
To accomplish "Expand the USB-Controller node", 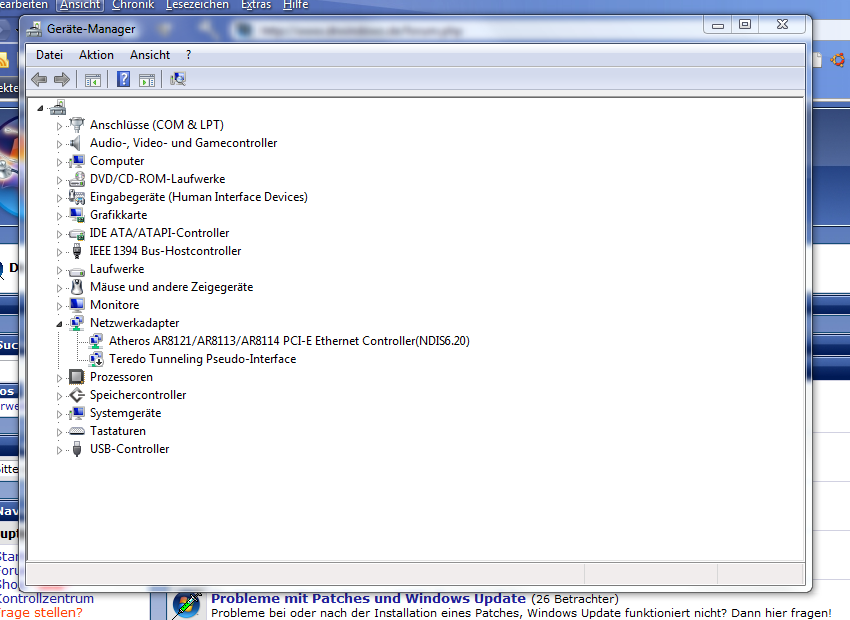I will [60, 450].
